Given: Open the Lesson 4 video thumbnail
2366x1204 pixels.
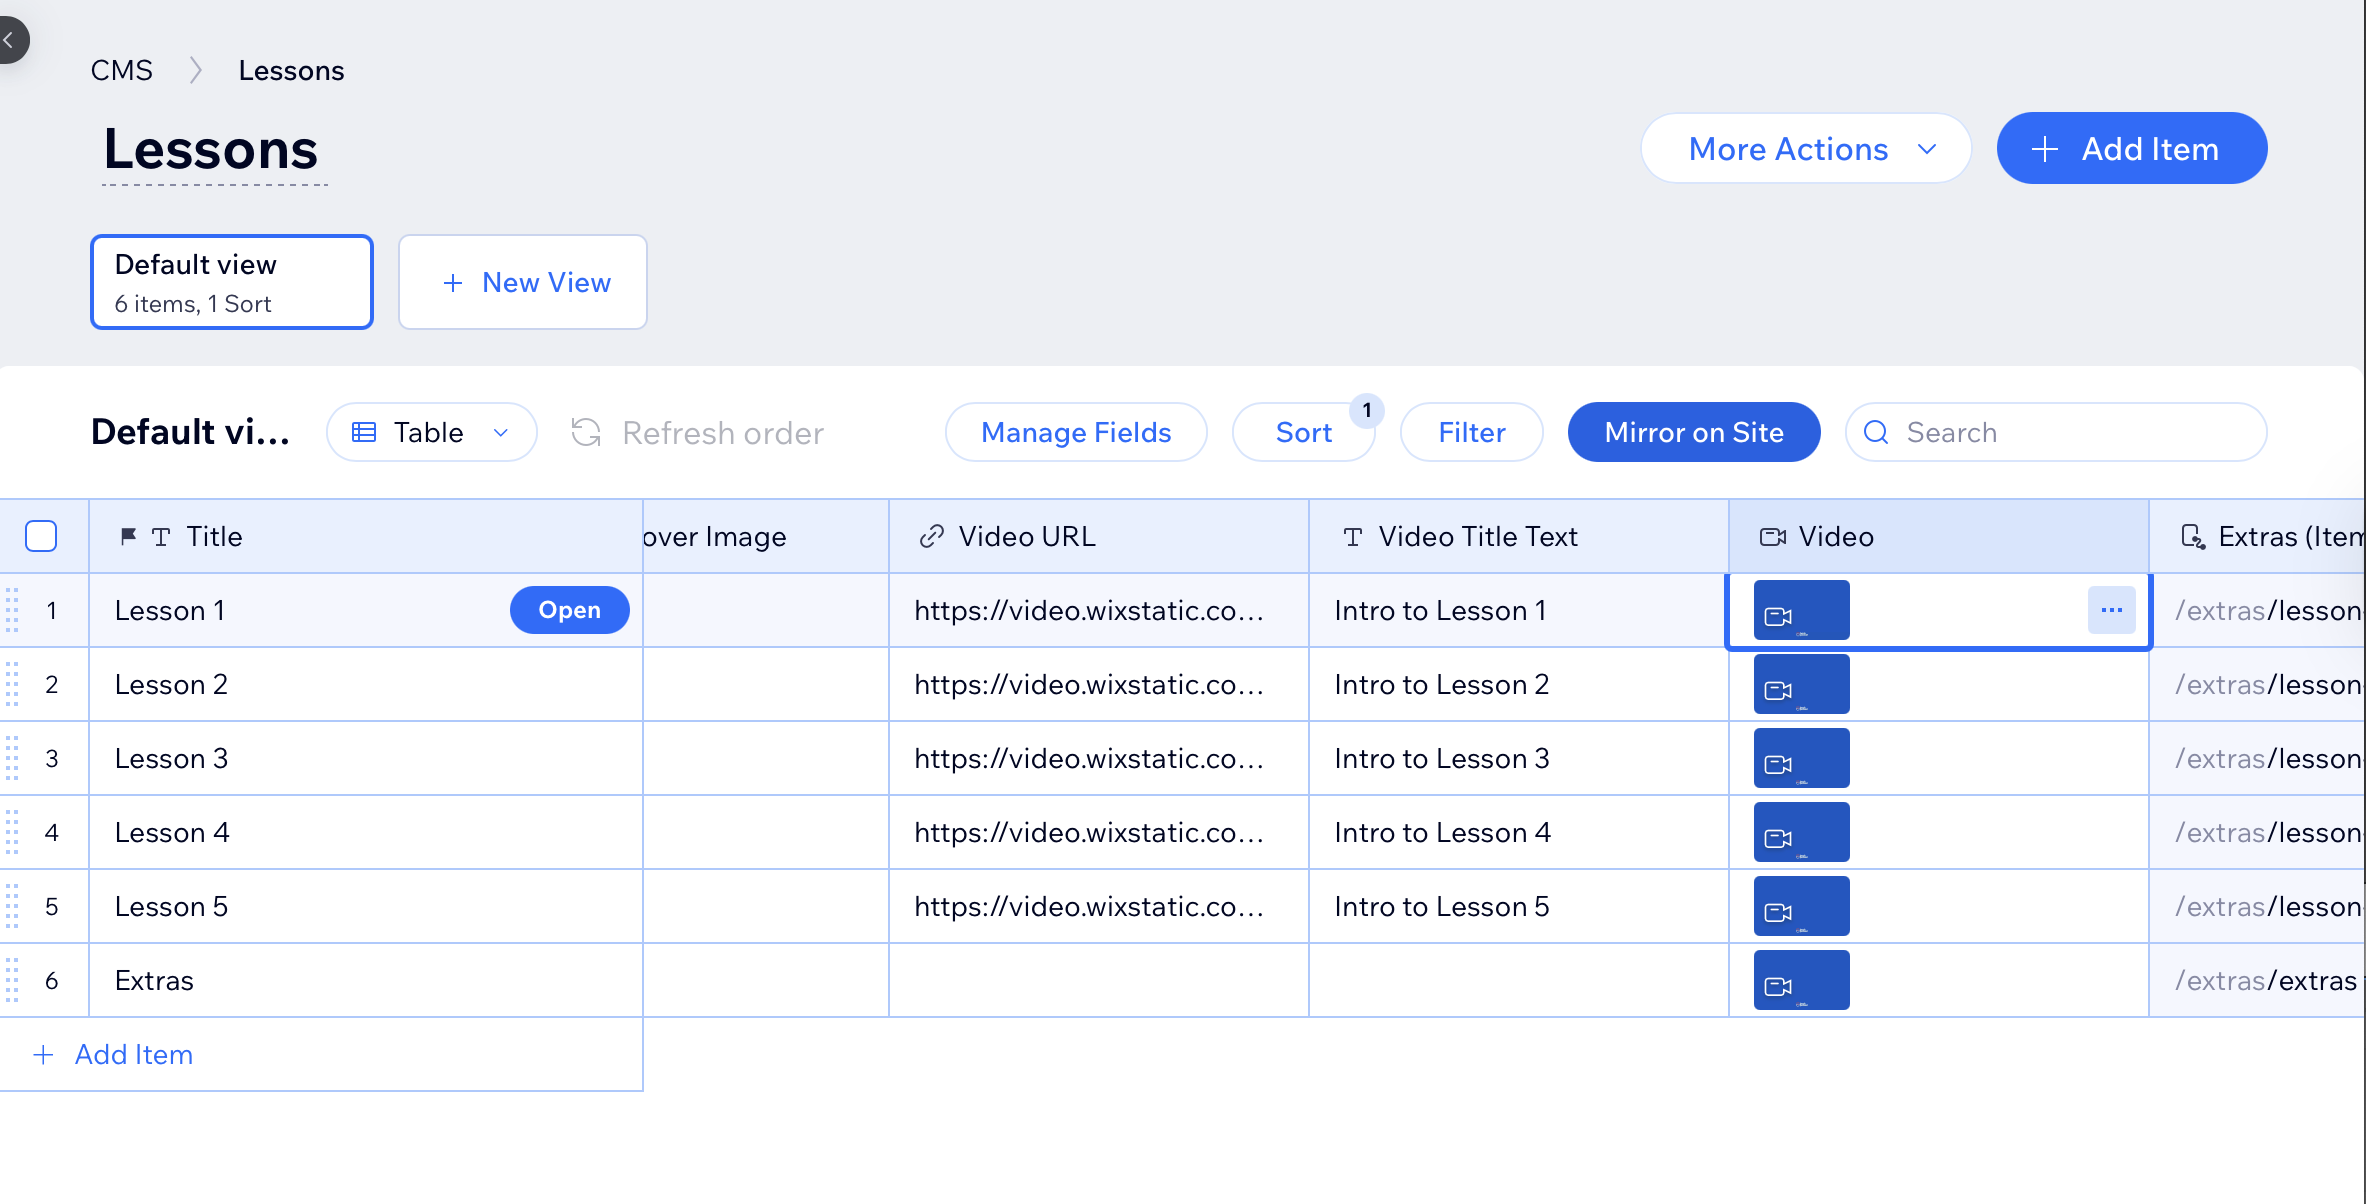Looking at the screenshot, I should (1801, 832).
